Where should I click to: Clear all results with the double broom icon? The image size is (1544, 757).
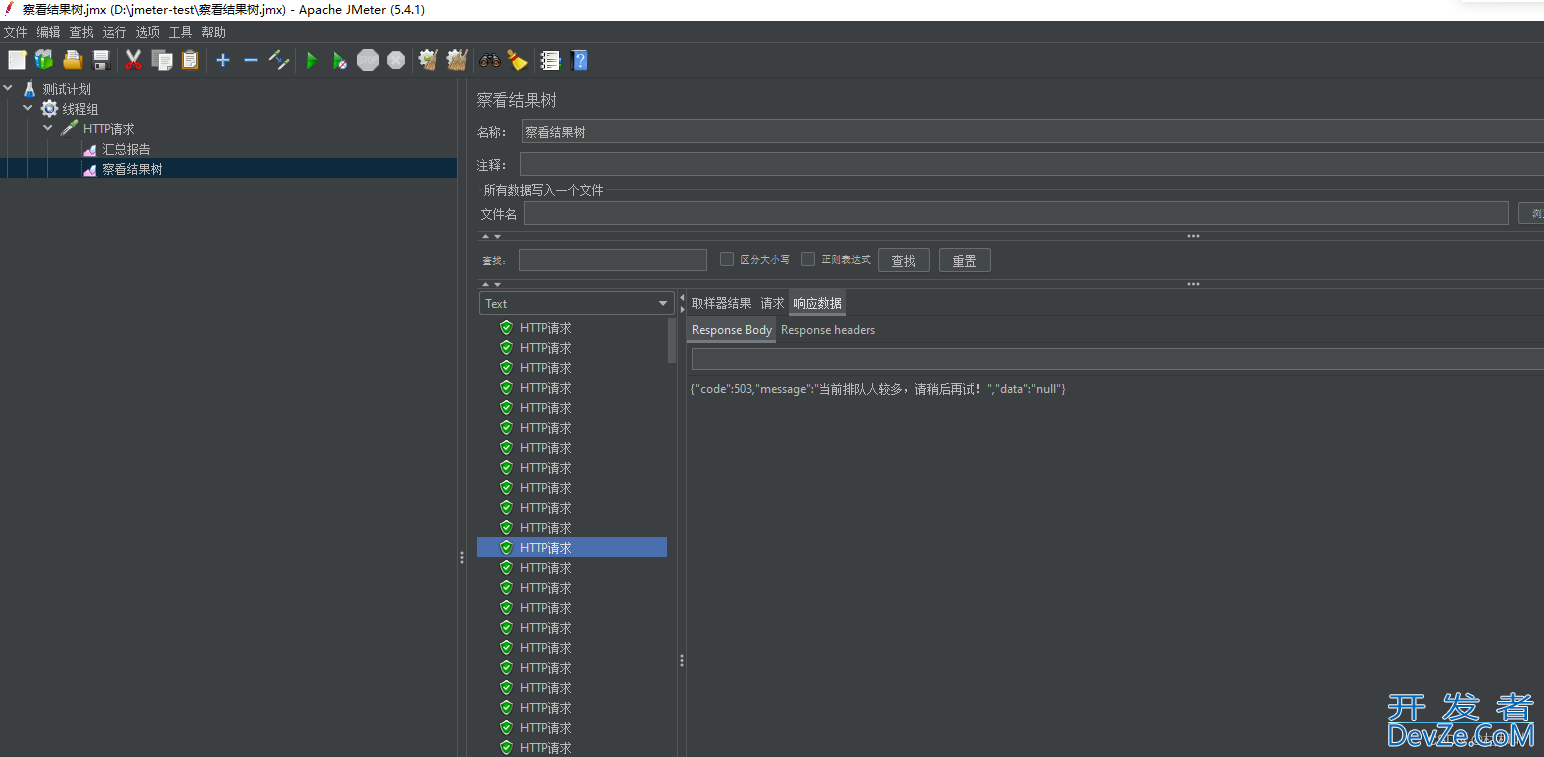point(457,60)
